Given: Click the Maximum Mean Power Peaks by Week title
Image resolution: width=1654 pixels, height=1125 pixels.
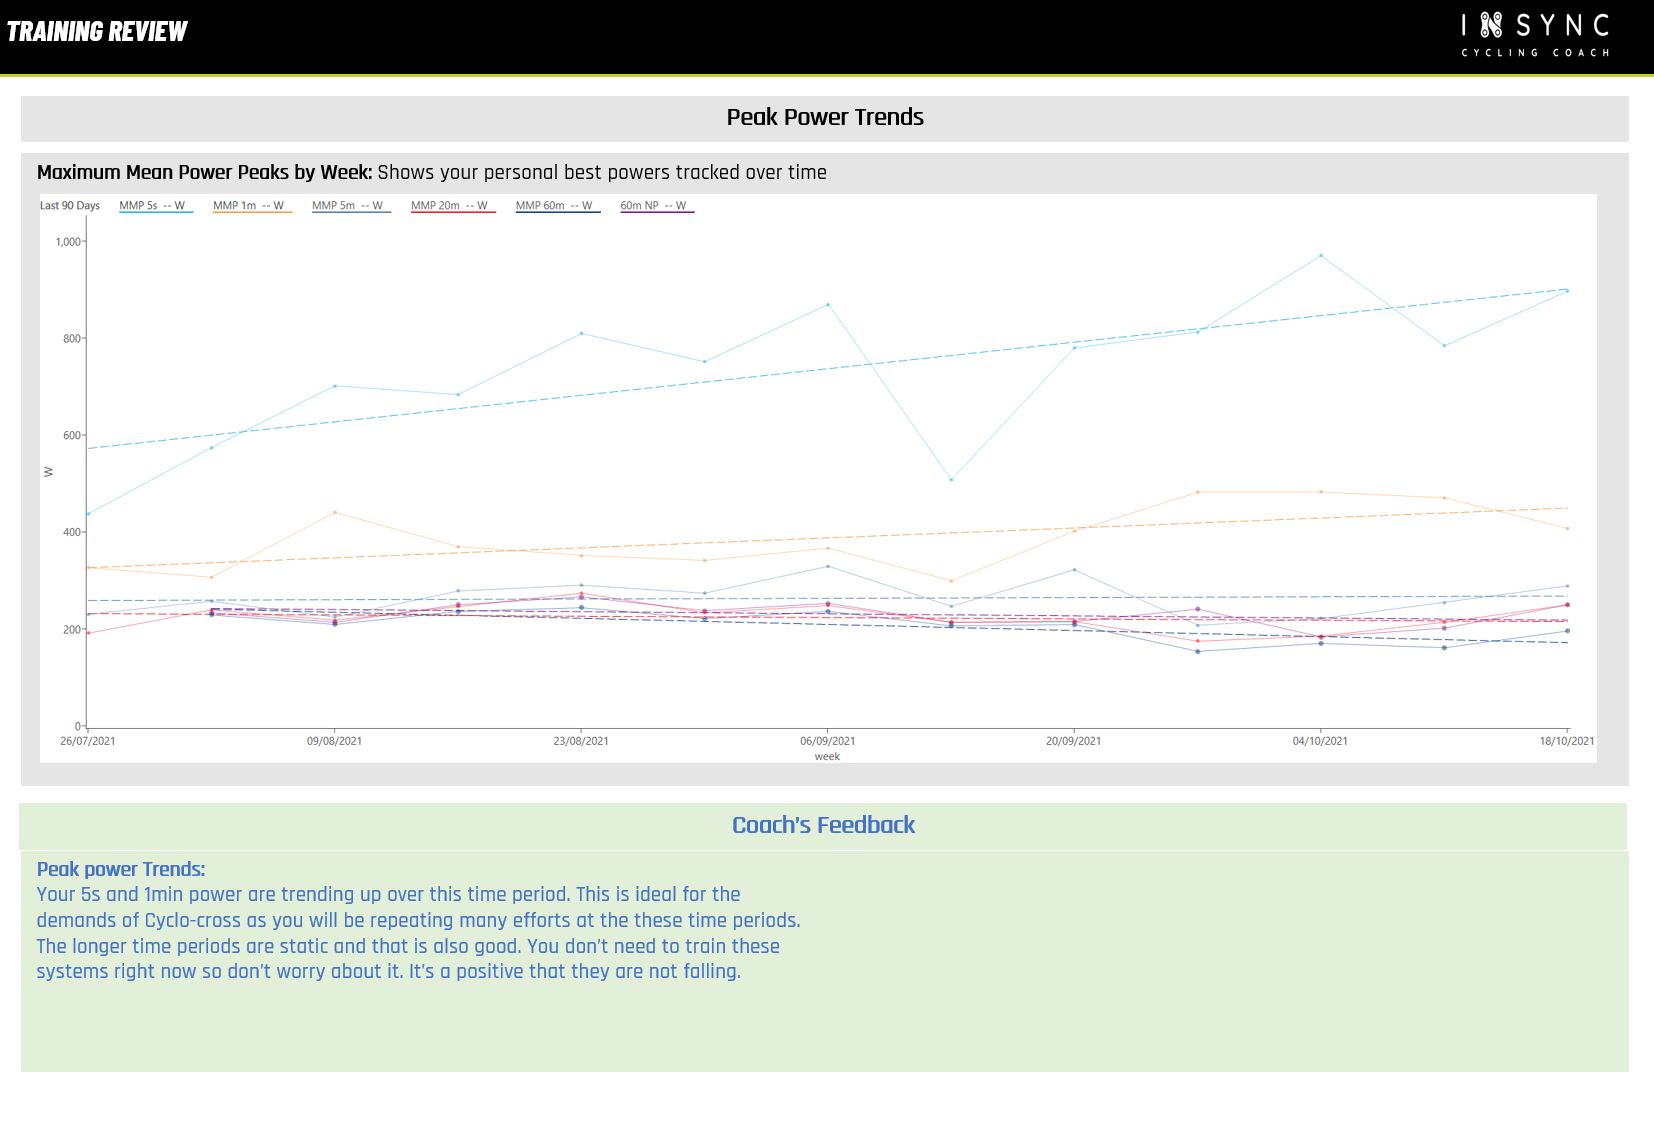Looking at the screenshot, I should pos(204,172).
